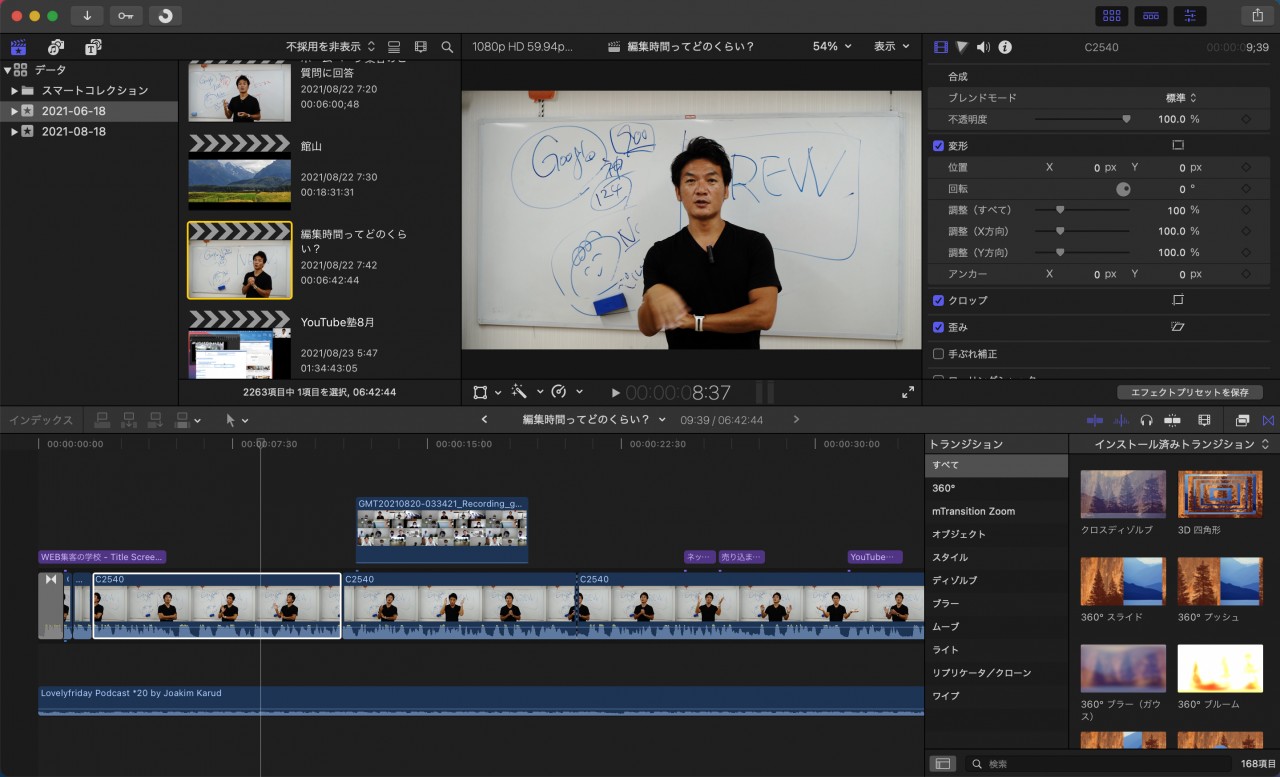Toggle viewer fullscreen arrows icon

click(x=908, y=392)
